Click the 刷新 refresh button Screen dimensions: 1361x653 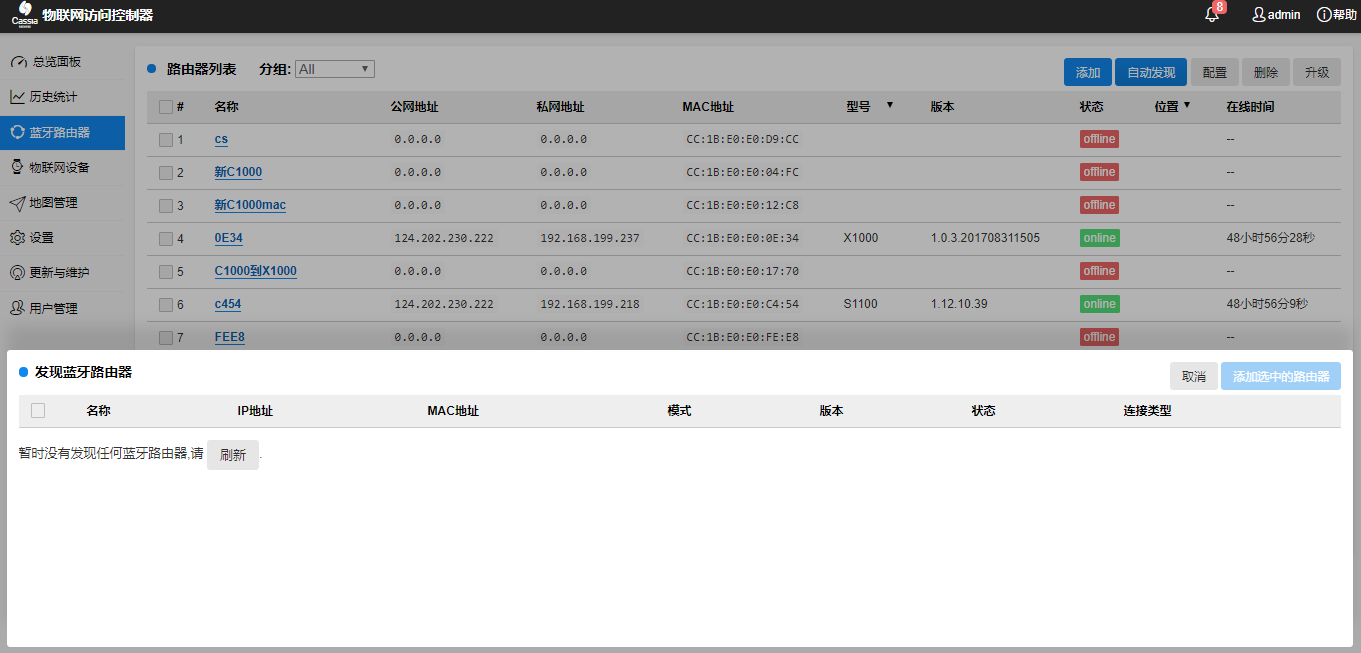click(232, 455)
